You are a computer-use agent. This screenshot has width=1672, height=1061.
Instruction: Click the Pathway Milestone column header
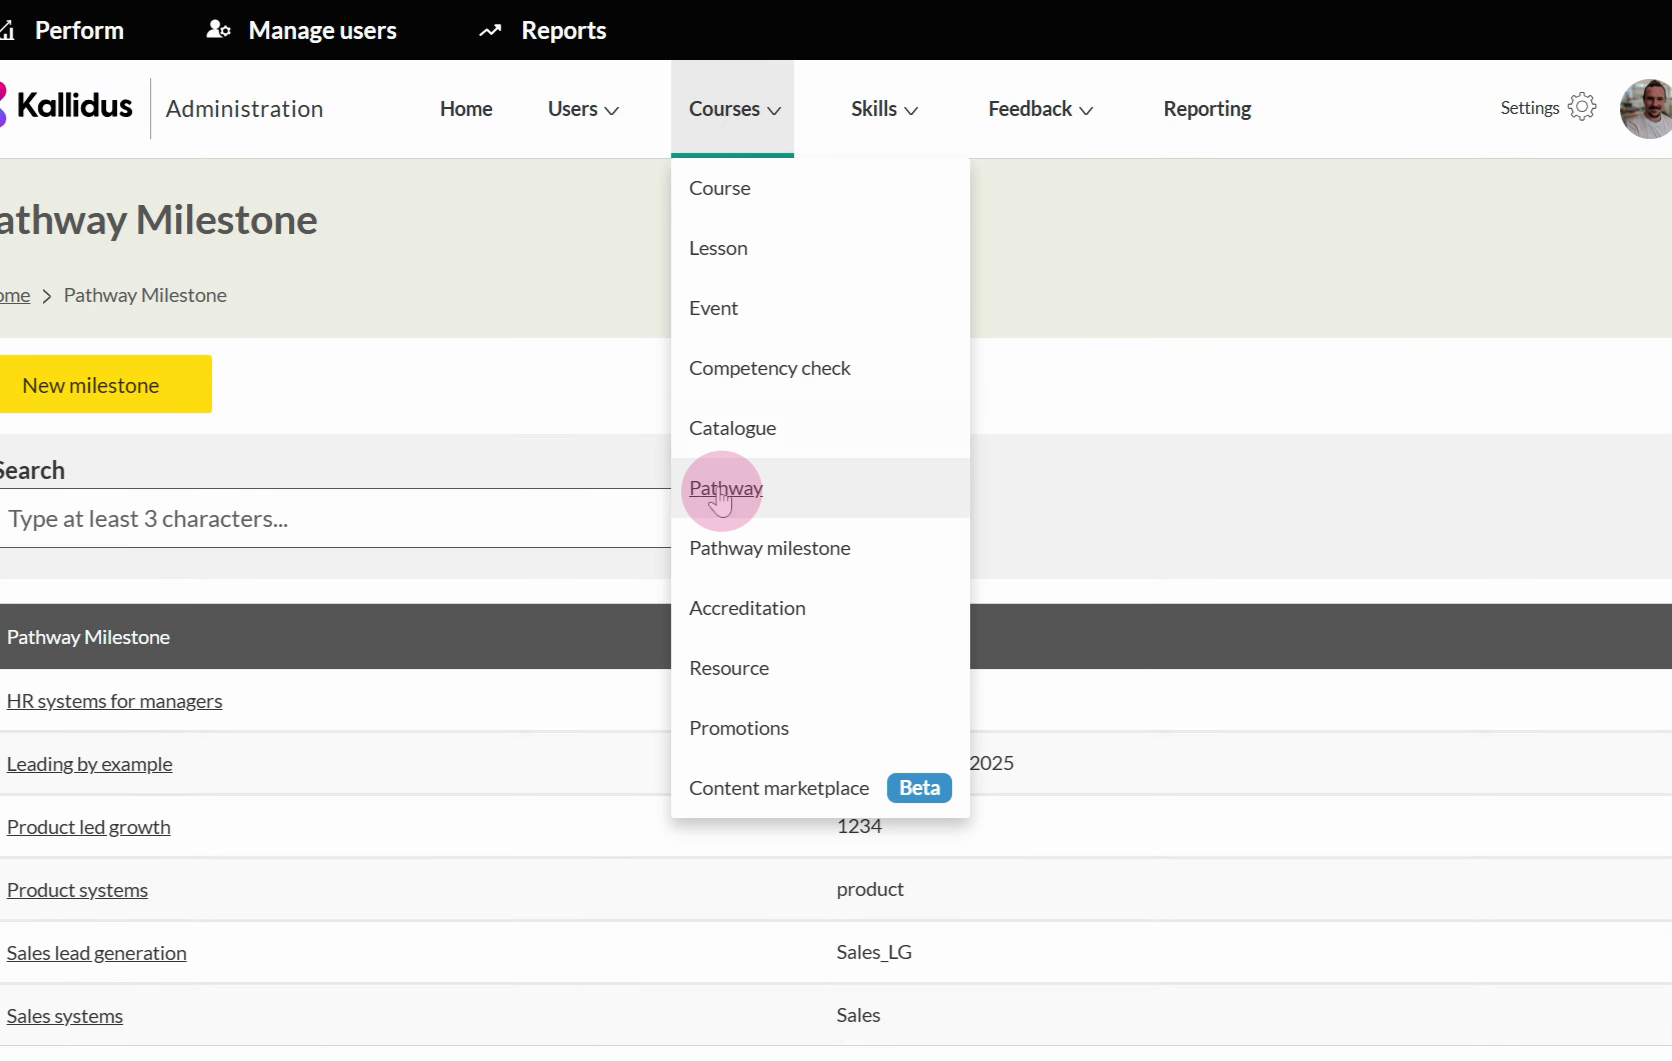(x=88, y=637)
